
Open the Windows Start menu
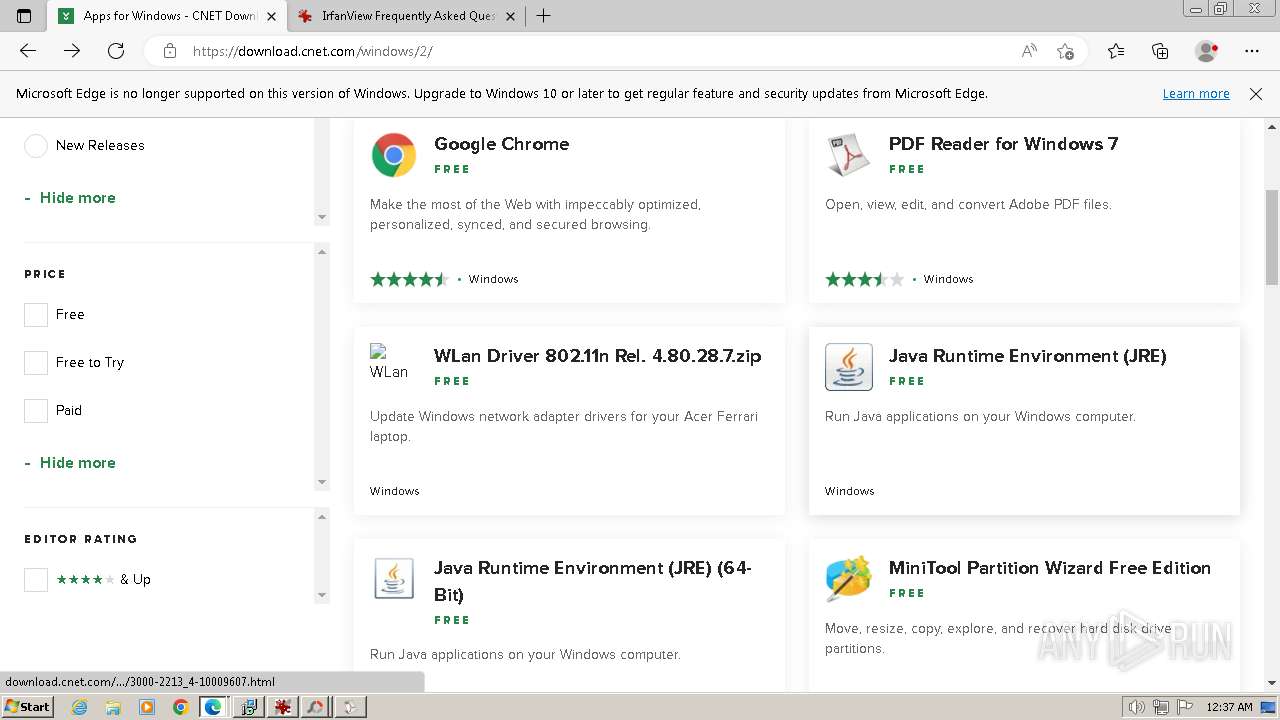[27, 707]
